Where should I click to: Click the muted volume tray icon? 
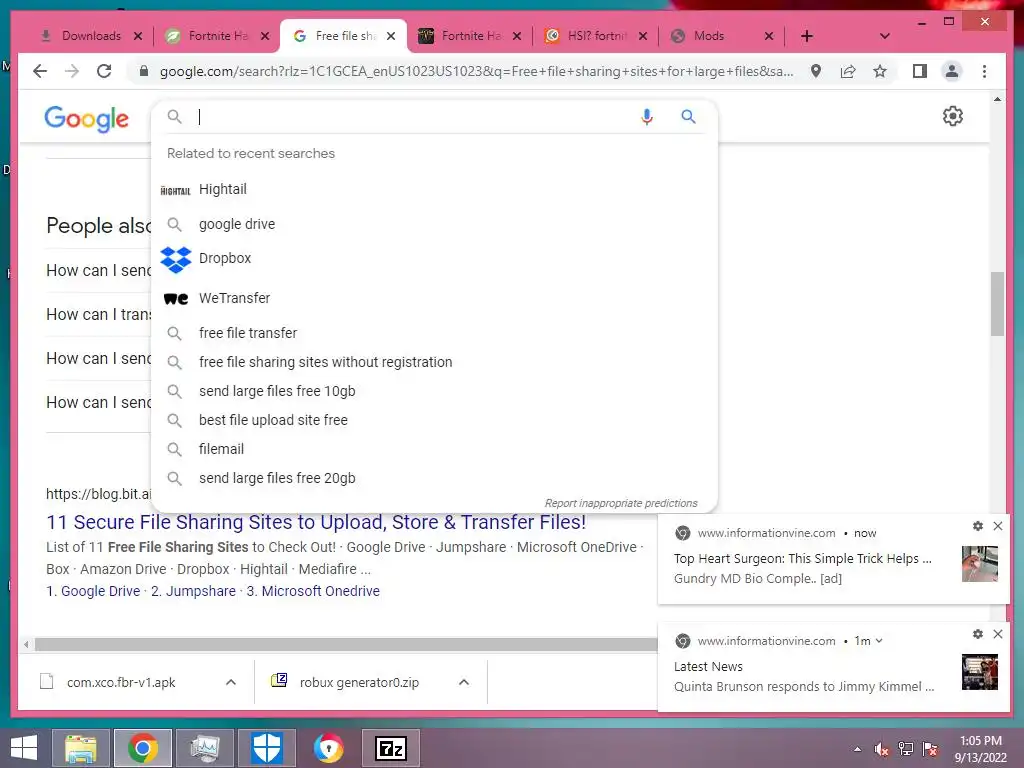coord(881,750)
